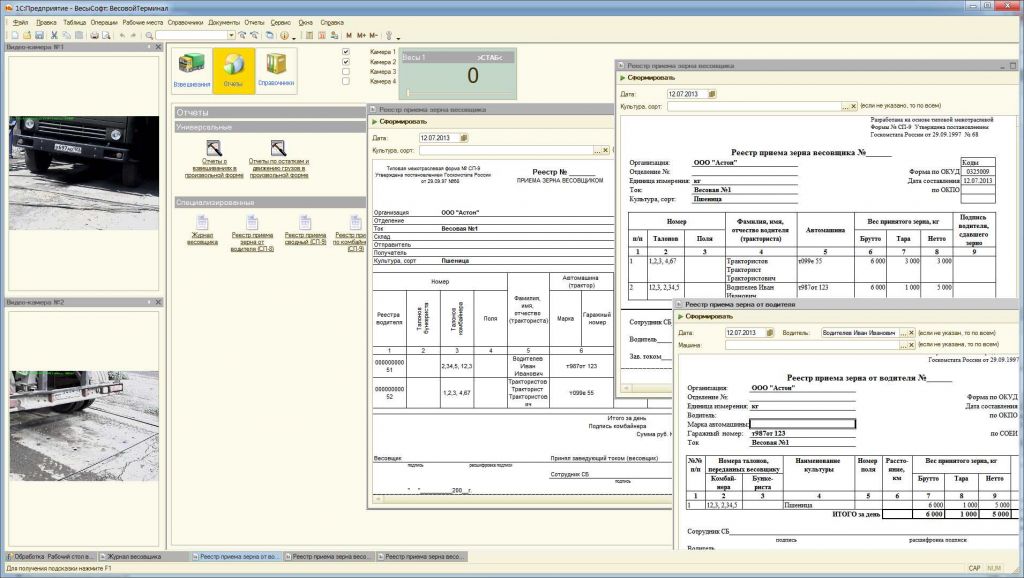Image resolution: width=1024 pixels, height=578 pixels.
Task: Open Культура selection in top-right Реестр window
Action: (x=844, y=106)
